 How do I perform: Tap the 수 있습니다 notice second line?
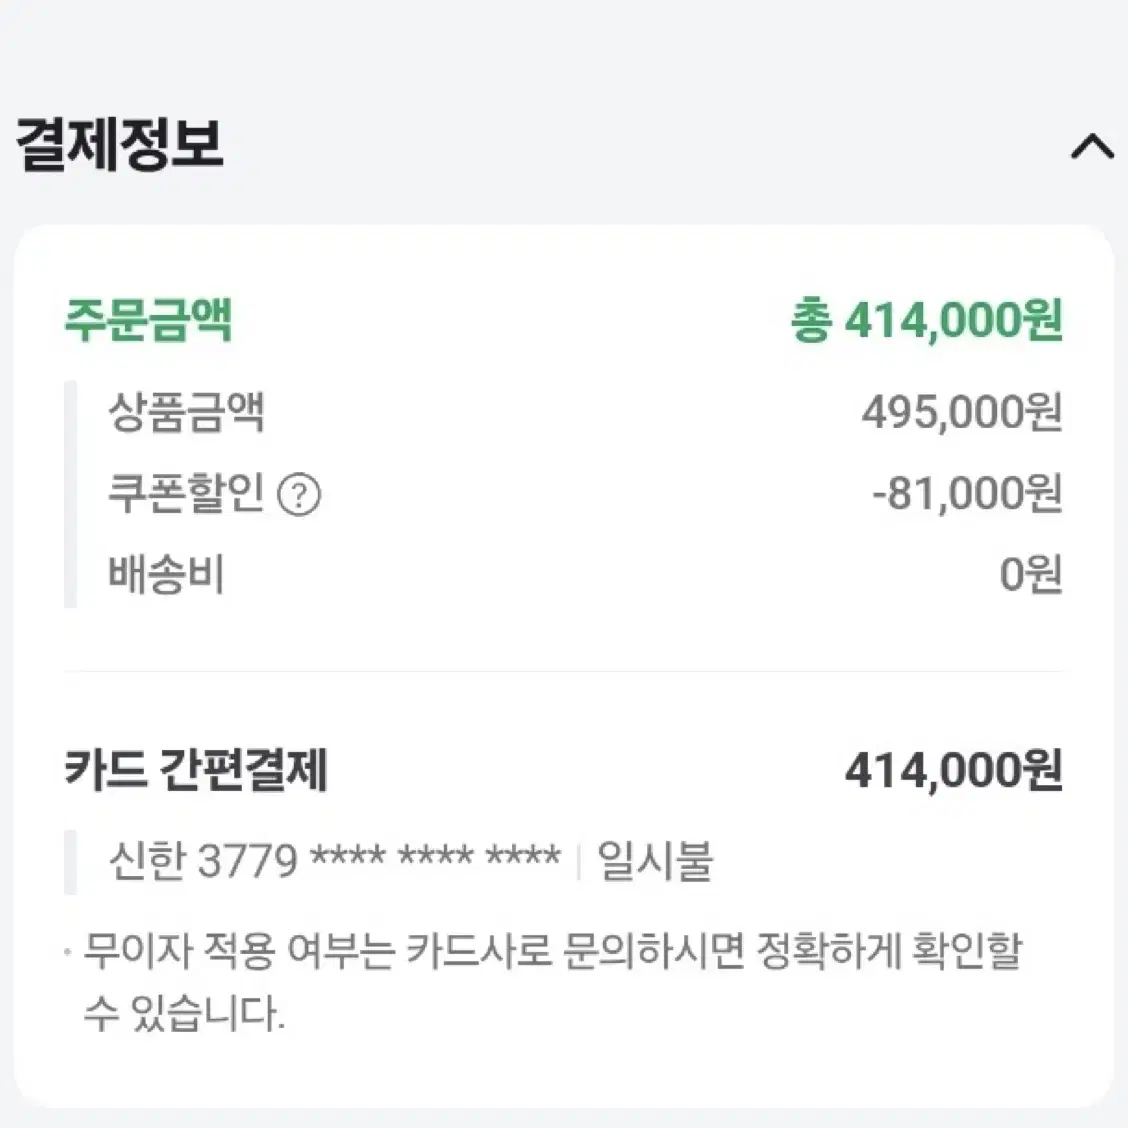(x=184, y=1013)
